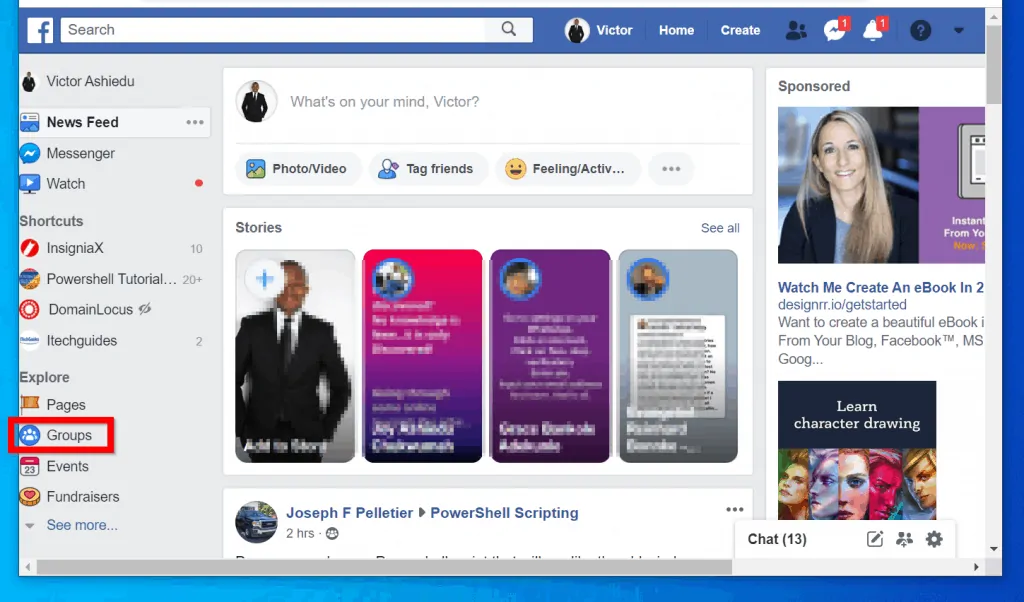Open the help question mark menu
Viewport: 1024px width, 602px height.
pyautogui.click(x=920, y=30)
